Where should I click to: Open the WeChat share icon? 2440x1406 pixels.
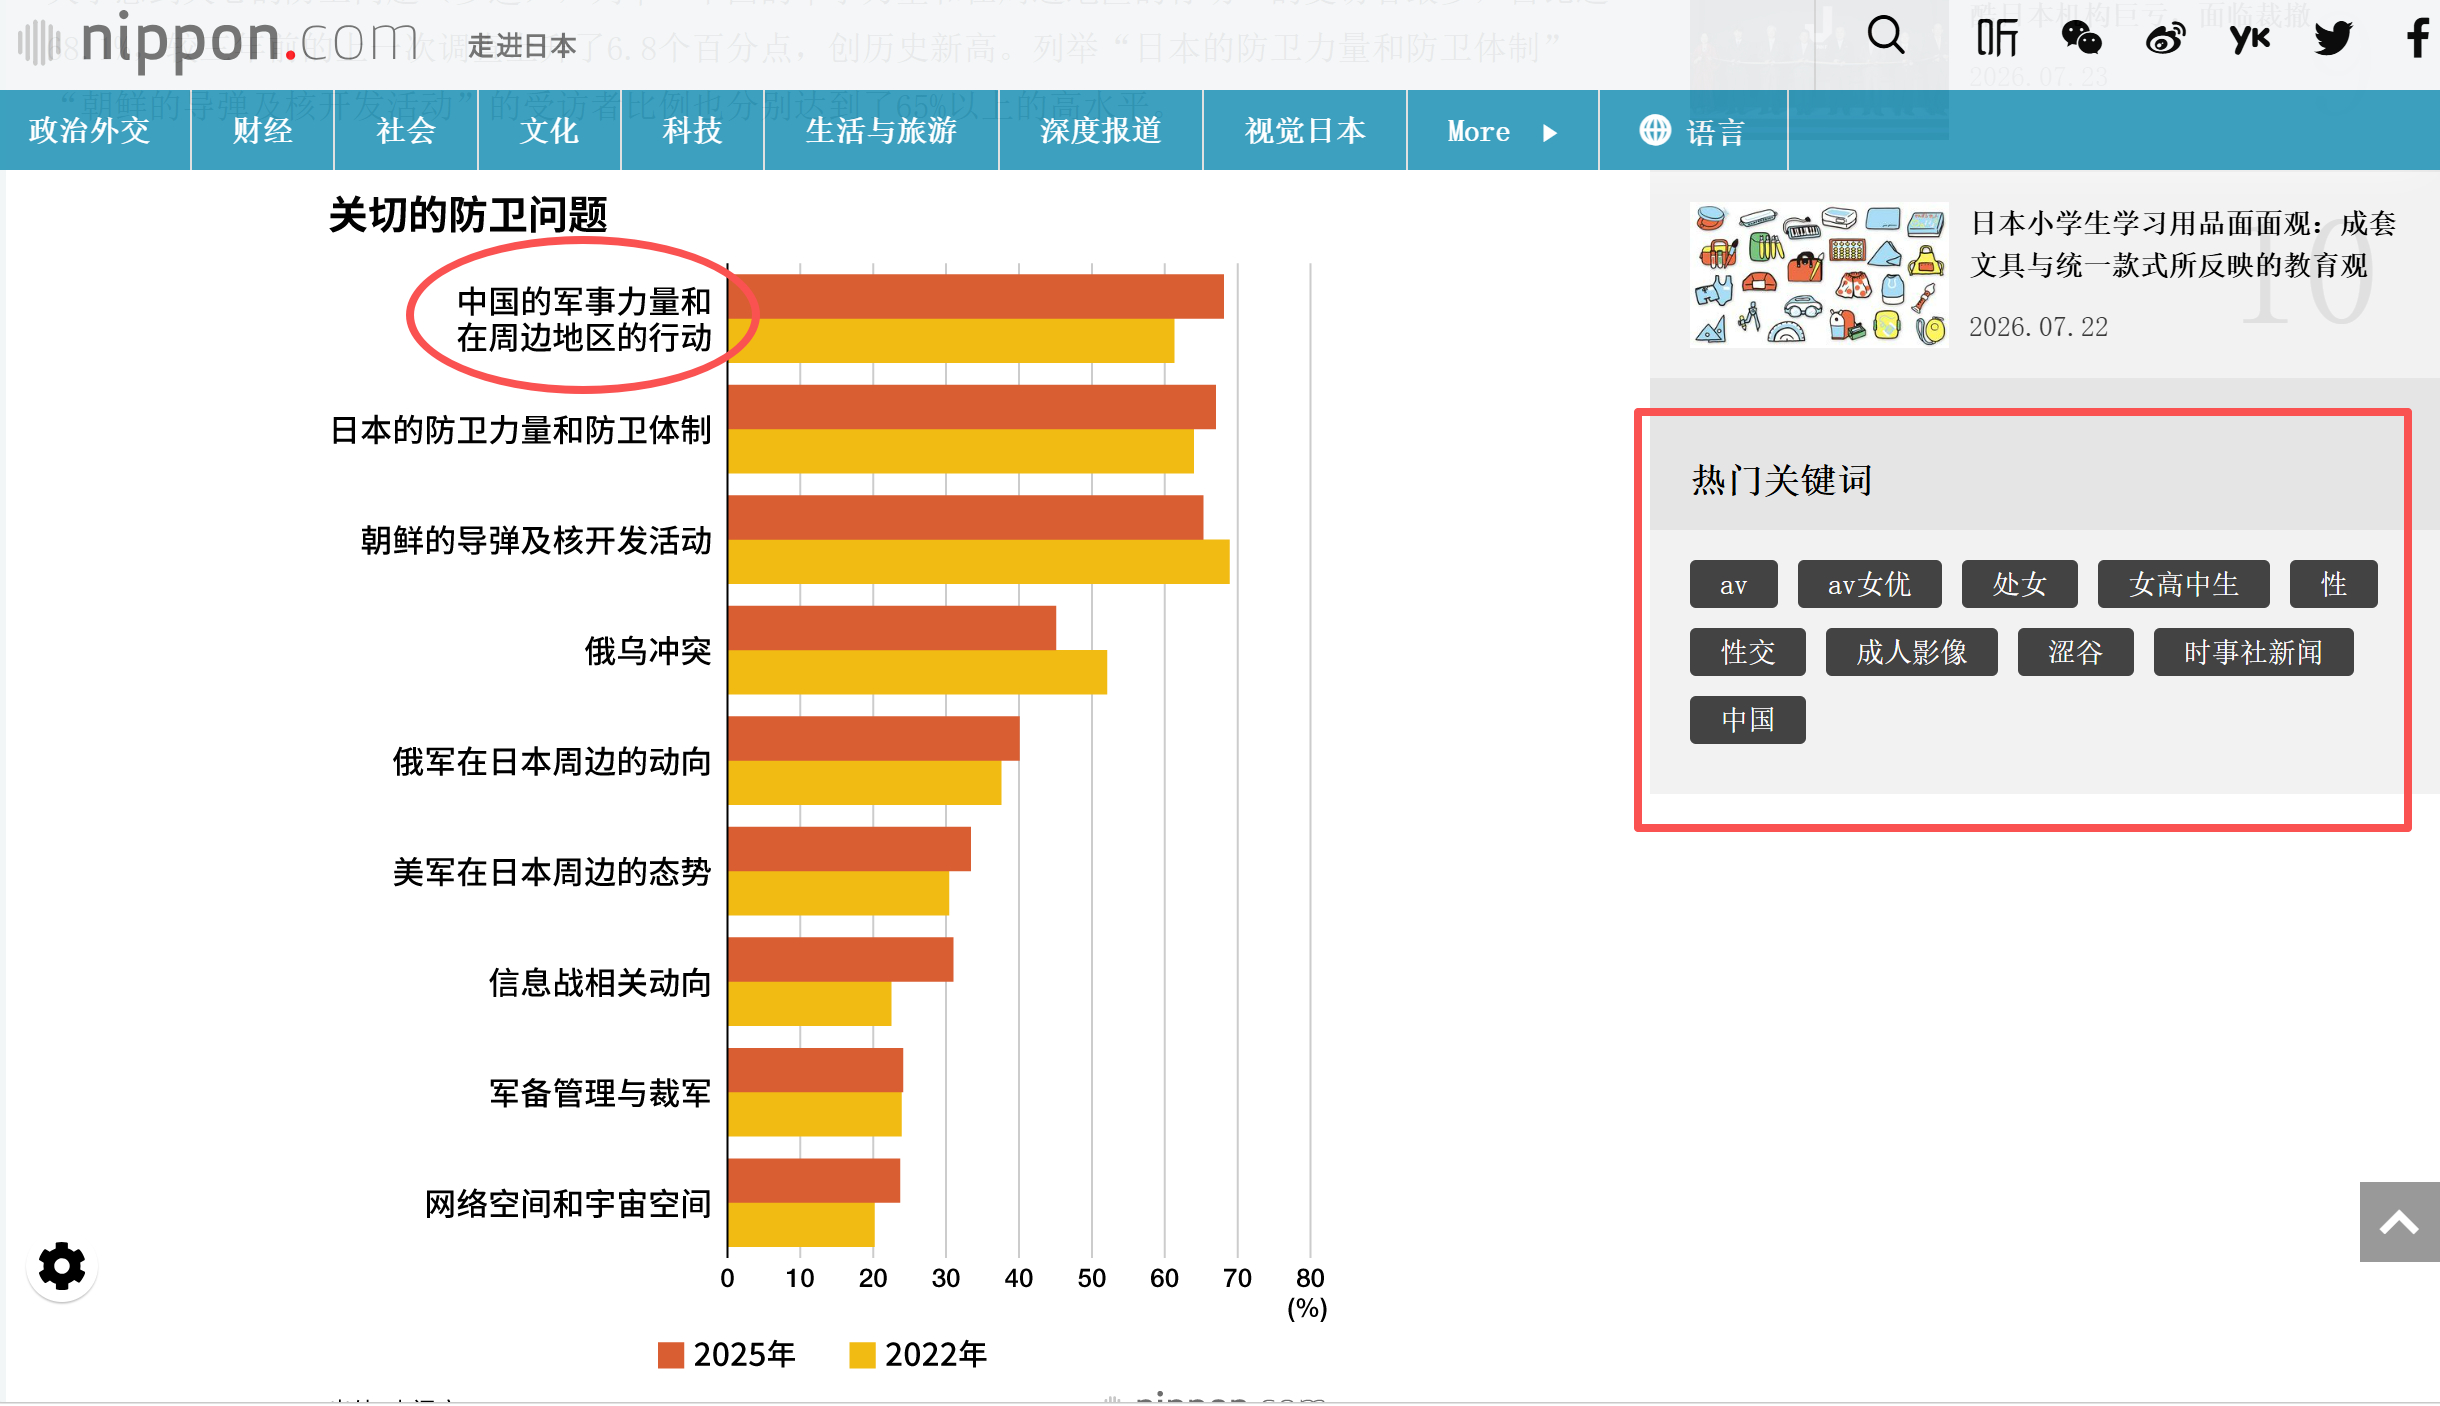[2081, 38]
